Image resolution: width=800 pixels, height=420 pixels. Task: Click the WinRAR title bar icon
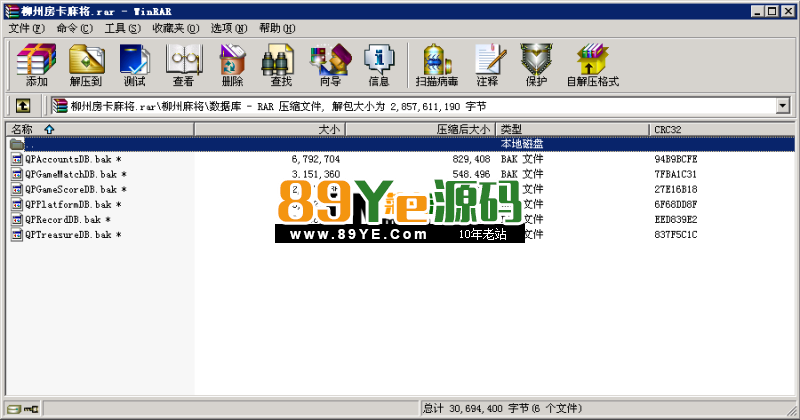coord(12,11)
